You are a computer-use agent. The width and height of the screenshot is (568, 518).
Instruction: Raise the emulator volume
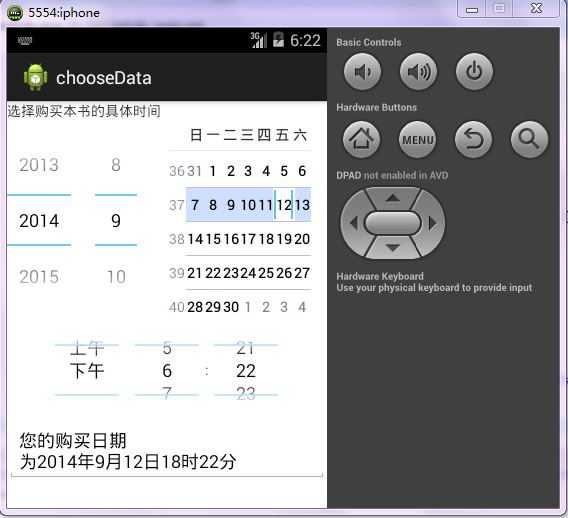tap(418, 72)
